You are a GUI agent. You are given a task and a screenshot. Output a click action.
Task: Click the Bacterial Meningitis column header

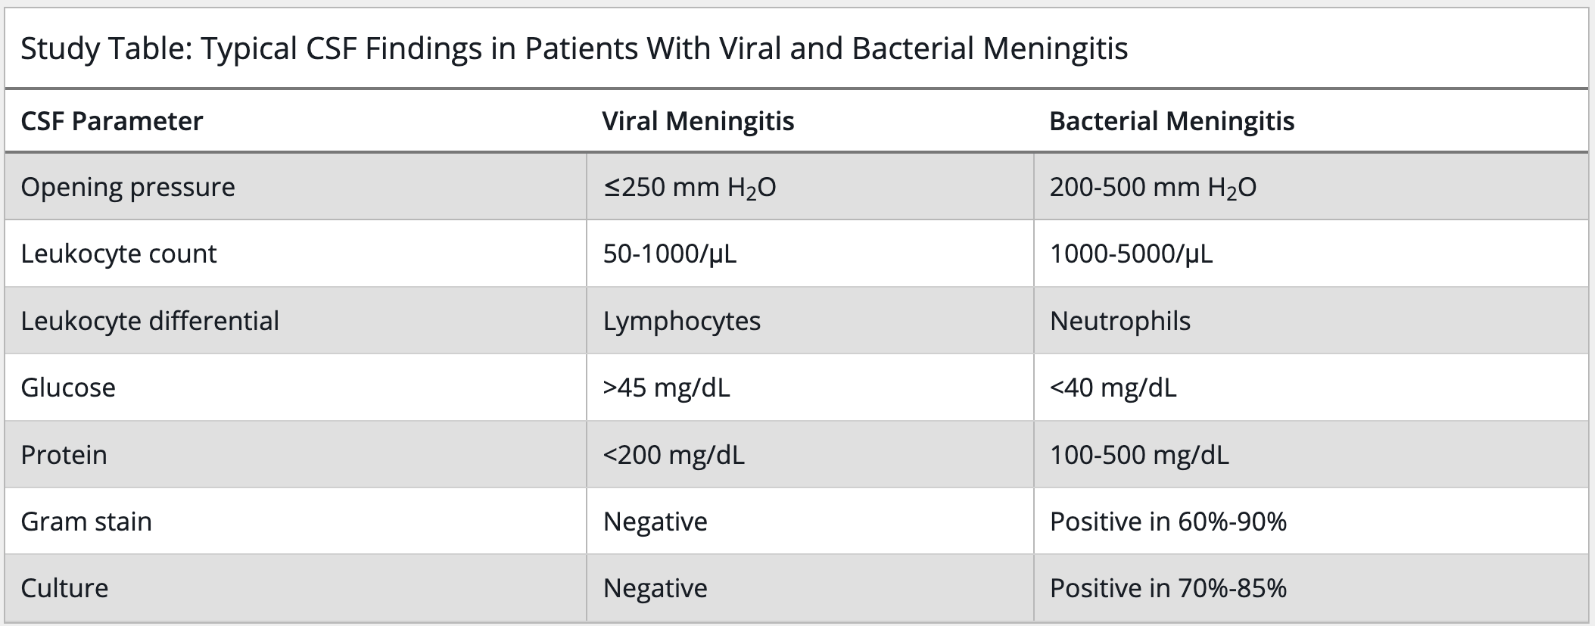(1172, 121)
